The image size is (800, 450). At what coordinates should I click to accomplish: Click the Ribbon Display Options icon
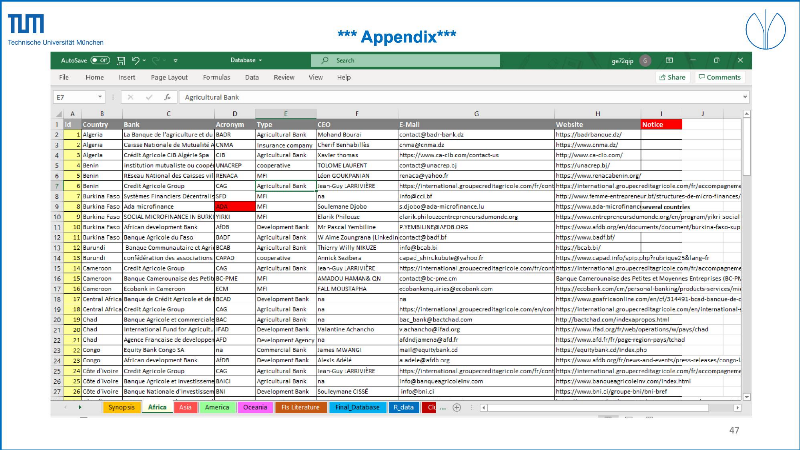point(669,60)
